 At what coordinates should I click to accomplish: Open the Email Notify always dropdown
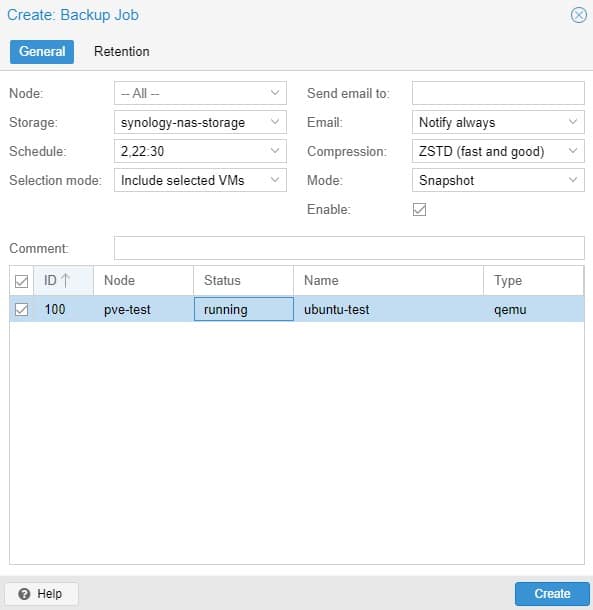tap(498, 122)
